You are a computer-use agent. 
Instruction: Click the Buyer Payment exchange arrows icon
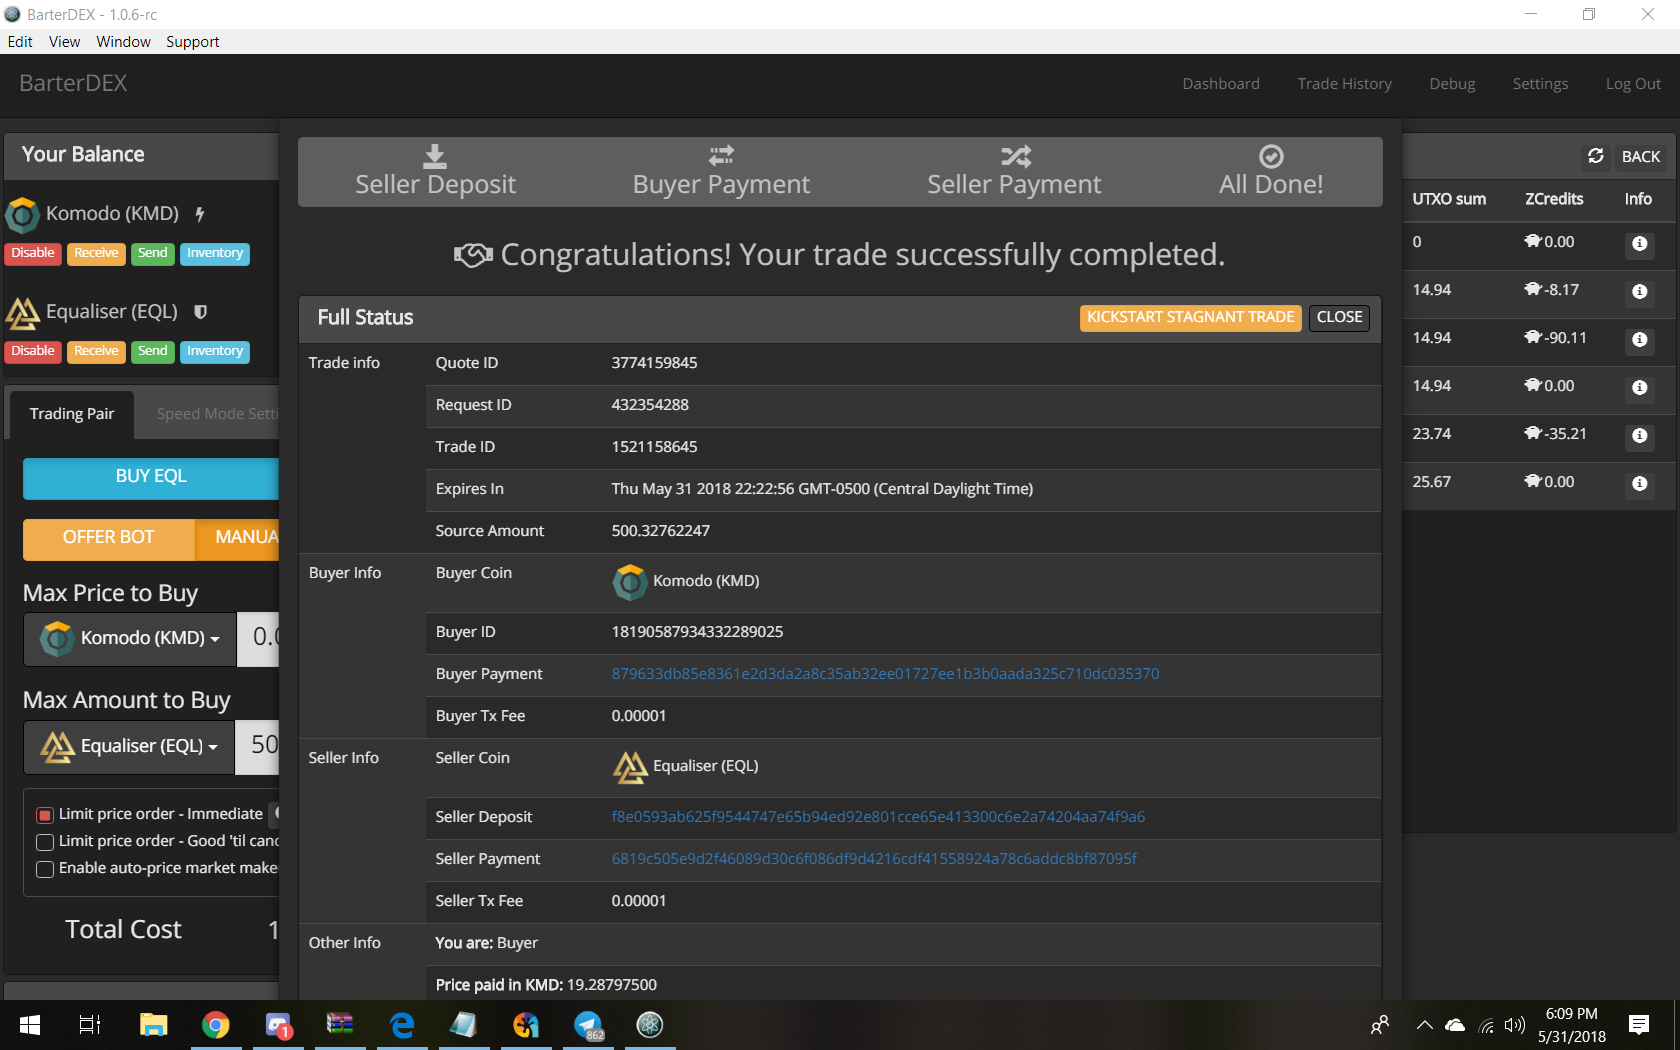[x=721, y=156]
